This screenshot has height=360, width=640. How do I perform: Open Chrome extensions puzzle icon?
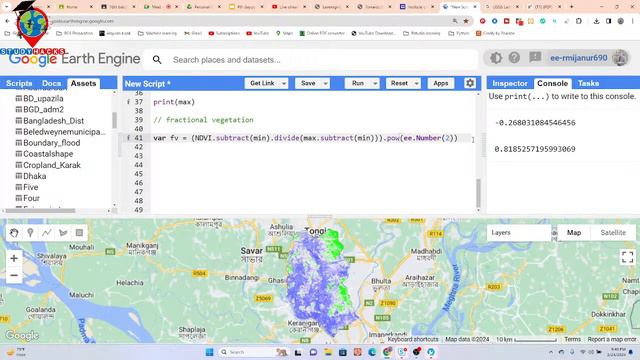(x=579, y=21)
